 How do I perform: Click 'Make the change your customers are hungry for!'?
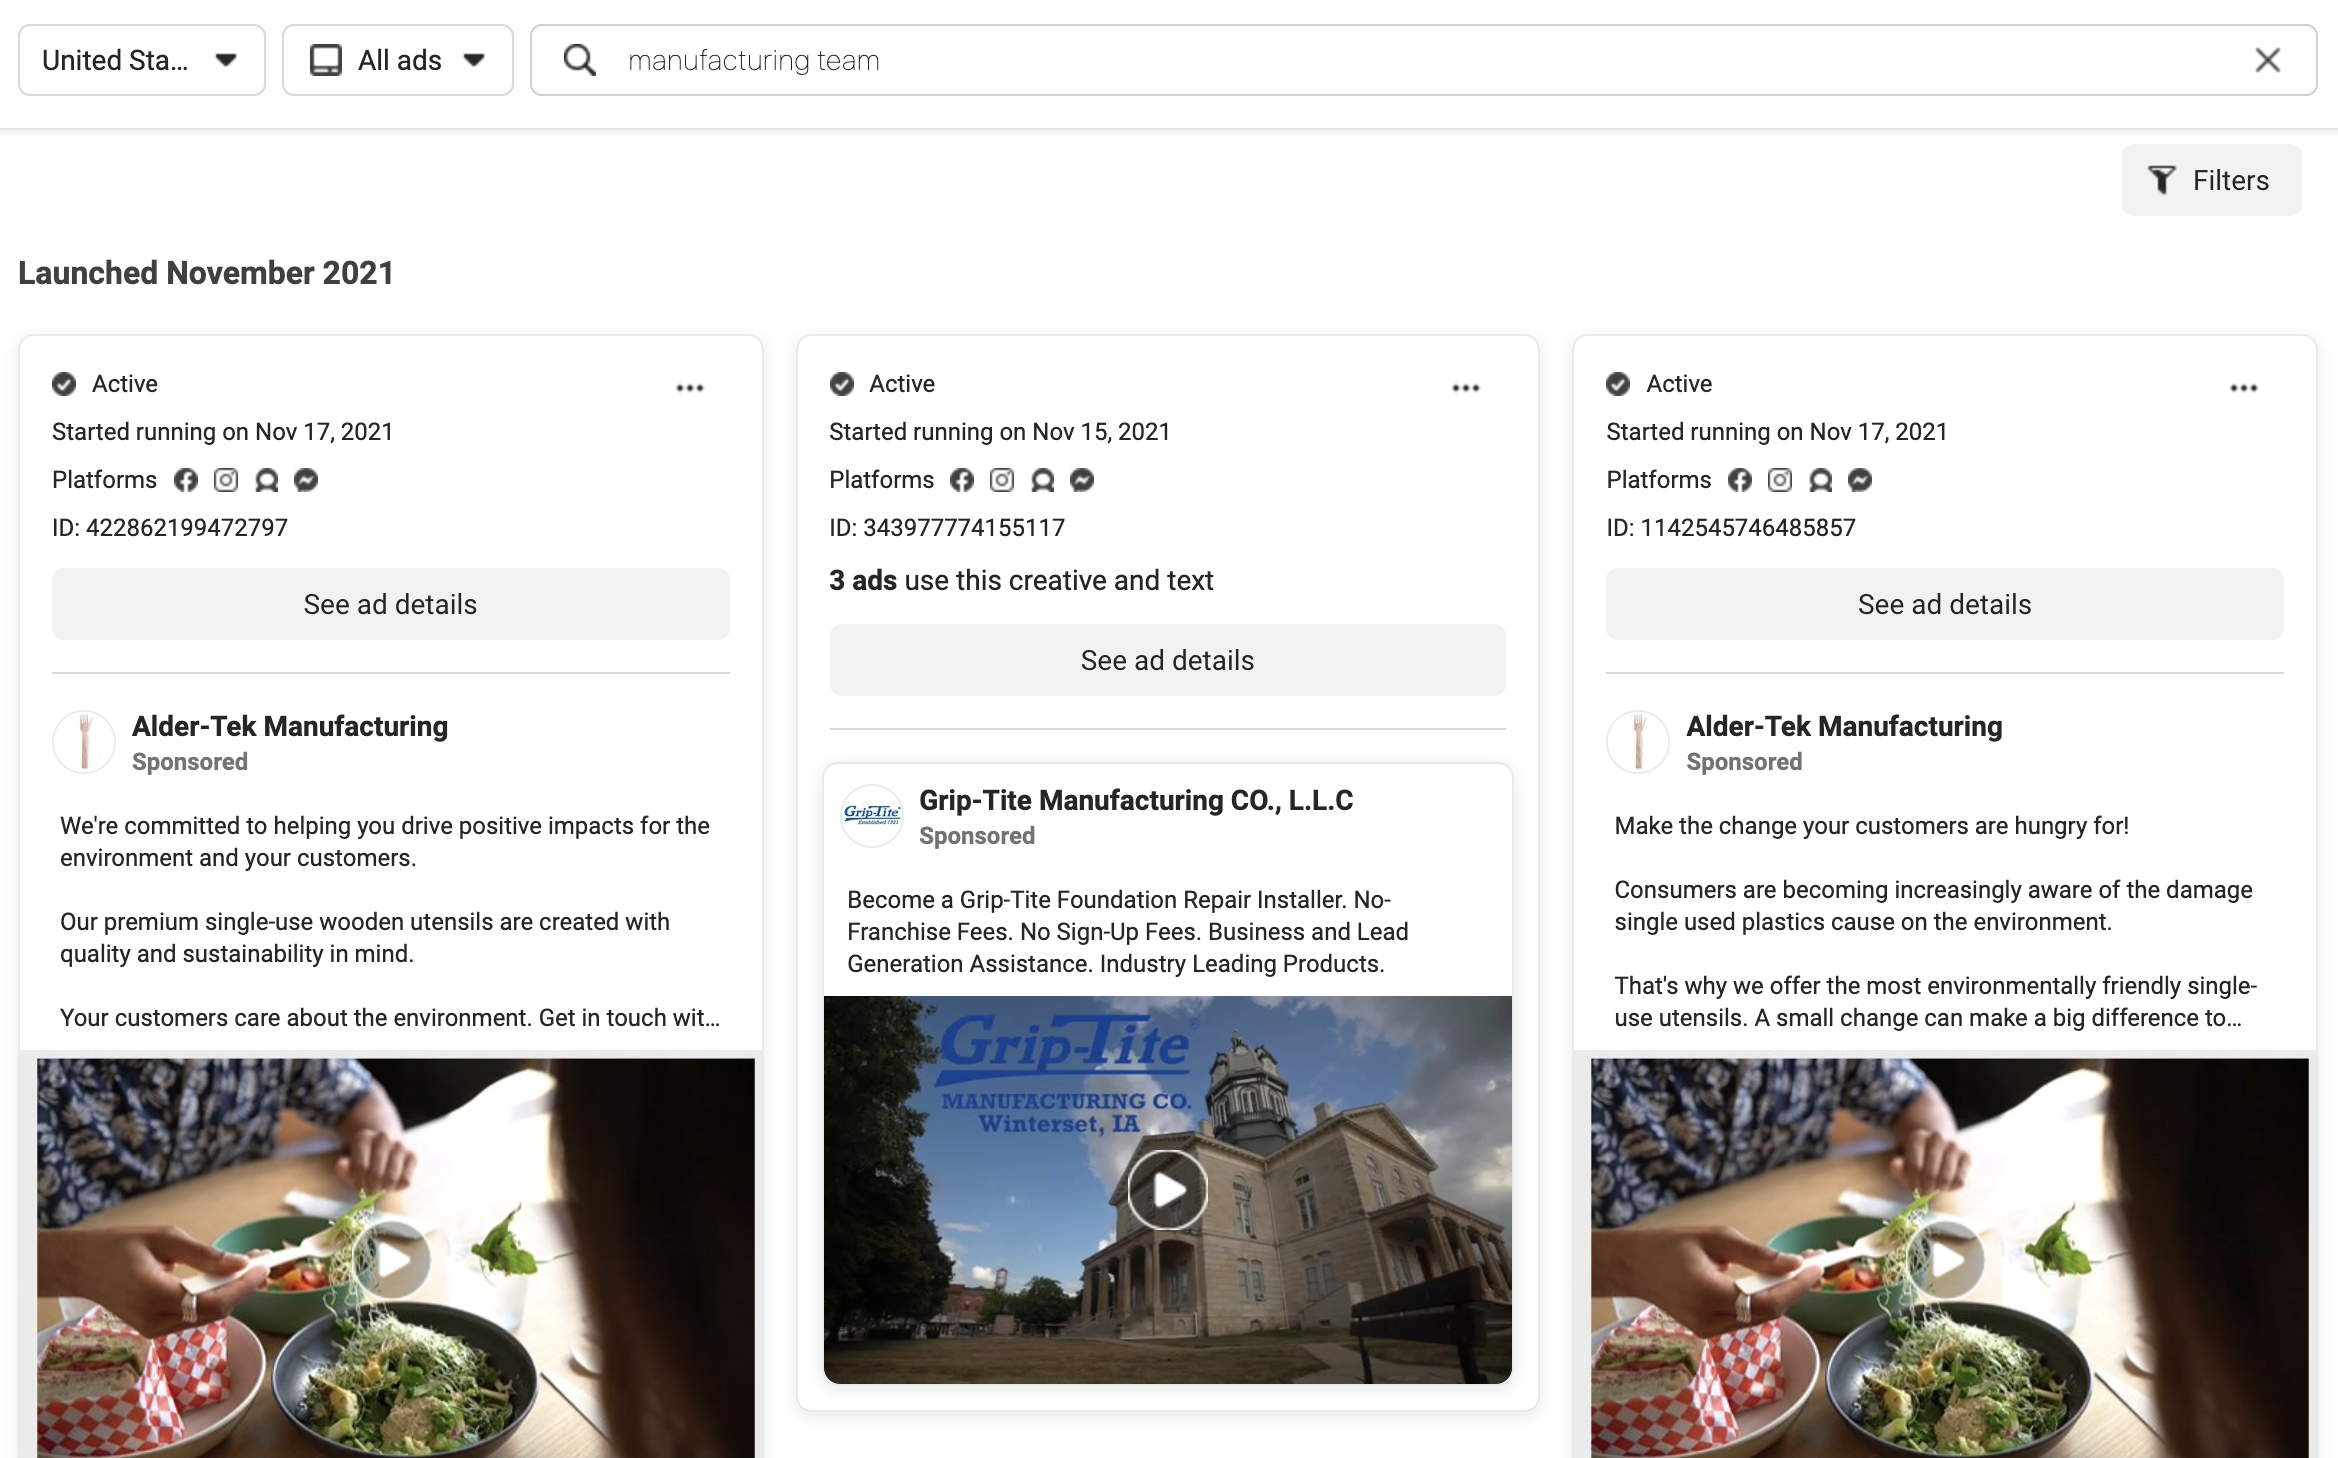(x=1871, y=826)
